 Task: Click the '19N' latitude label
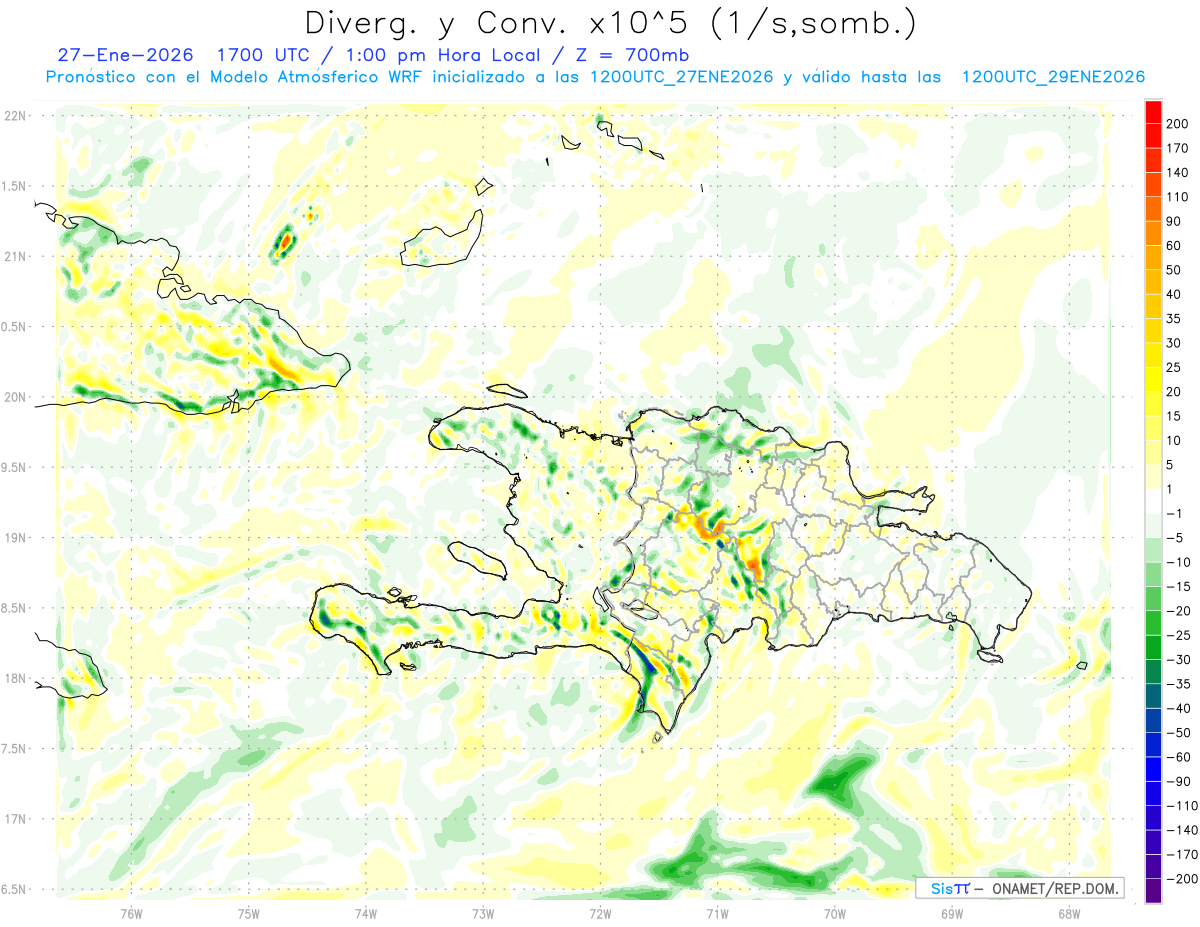pos(14,537)
